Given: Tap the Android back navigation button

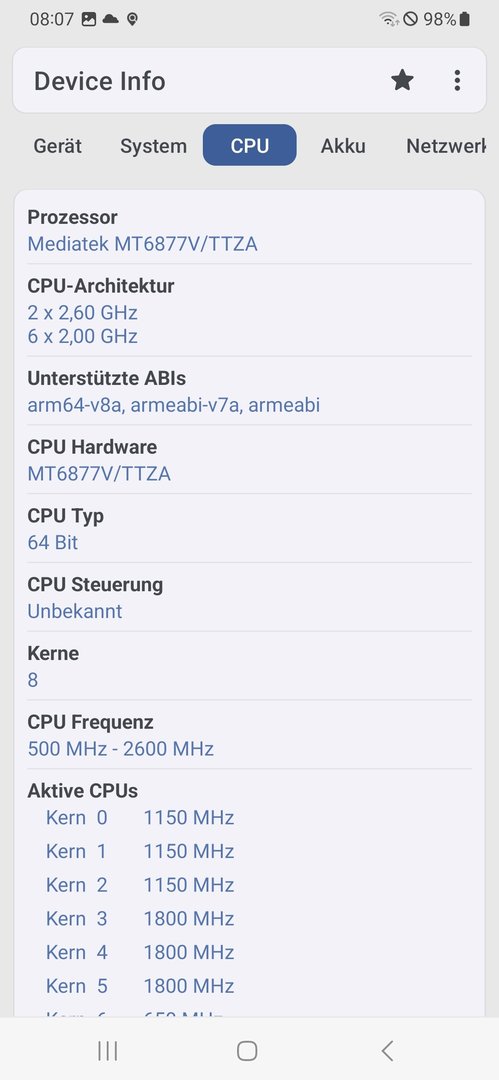Looking at the screenshot, I should coord(387,1050).
